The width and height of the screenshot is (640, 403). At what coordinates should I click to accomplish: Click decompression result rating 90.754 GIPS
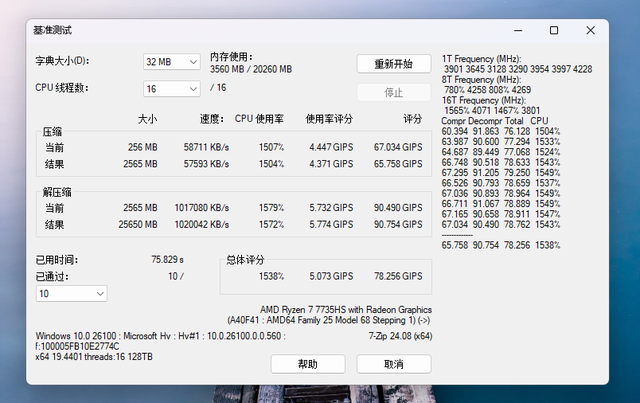point(398,224)
